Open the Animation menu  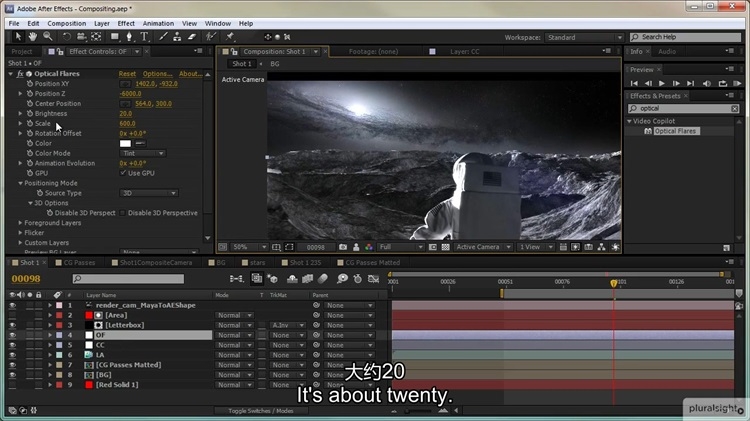[x=158, y=23]
